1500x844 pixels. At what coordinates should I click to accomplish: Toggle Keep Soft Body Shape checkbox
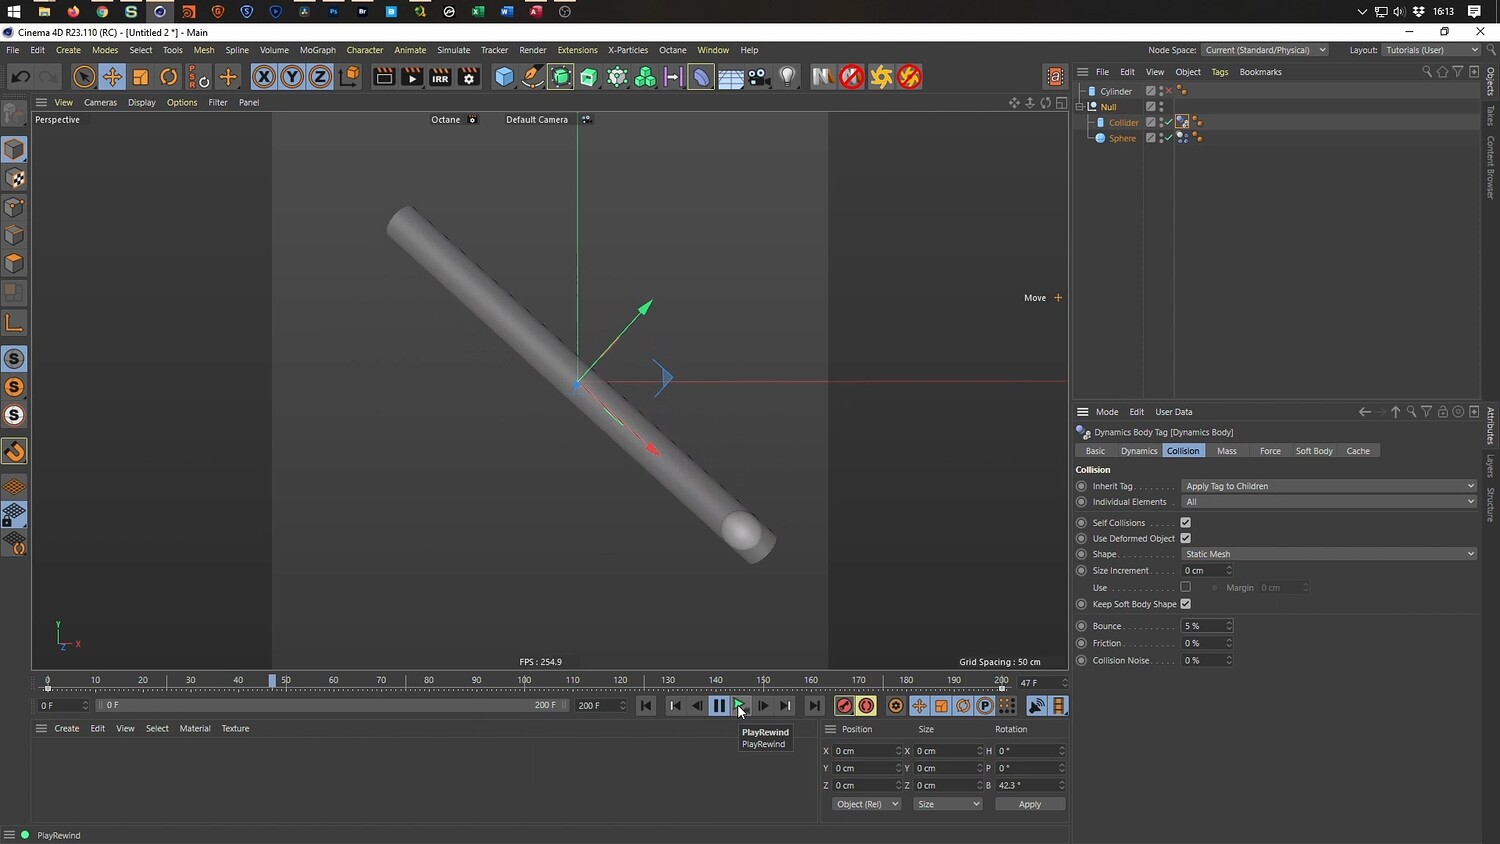coord(1185,604)
